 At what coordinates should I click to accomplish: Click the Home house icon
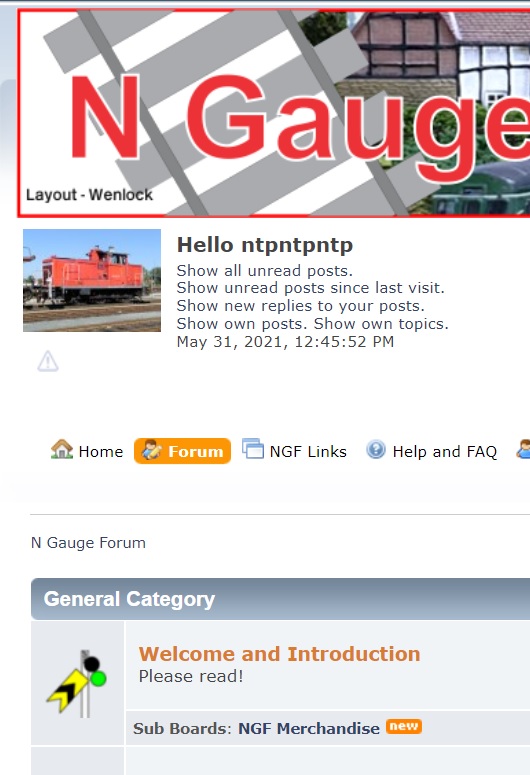tap(62, 449)
